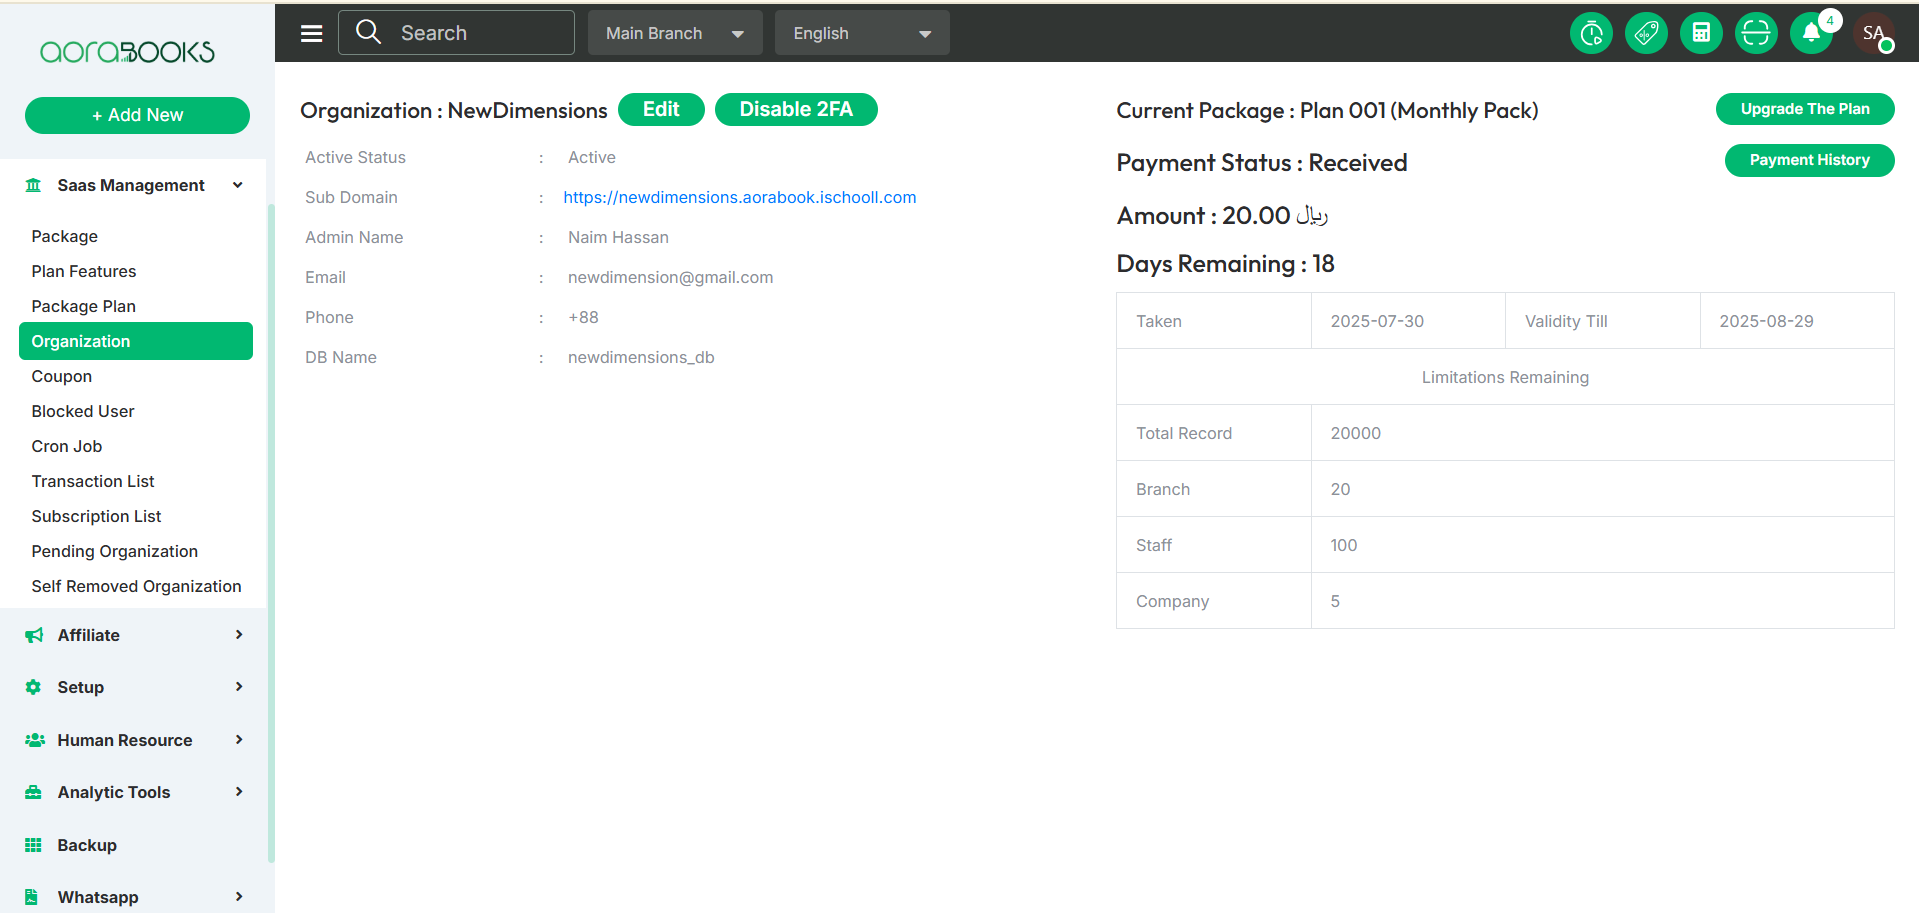Click the search magnifier icon
Image resolution: width=1919 pixels, height=913 pixels.
[368, 32]
